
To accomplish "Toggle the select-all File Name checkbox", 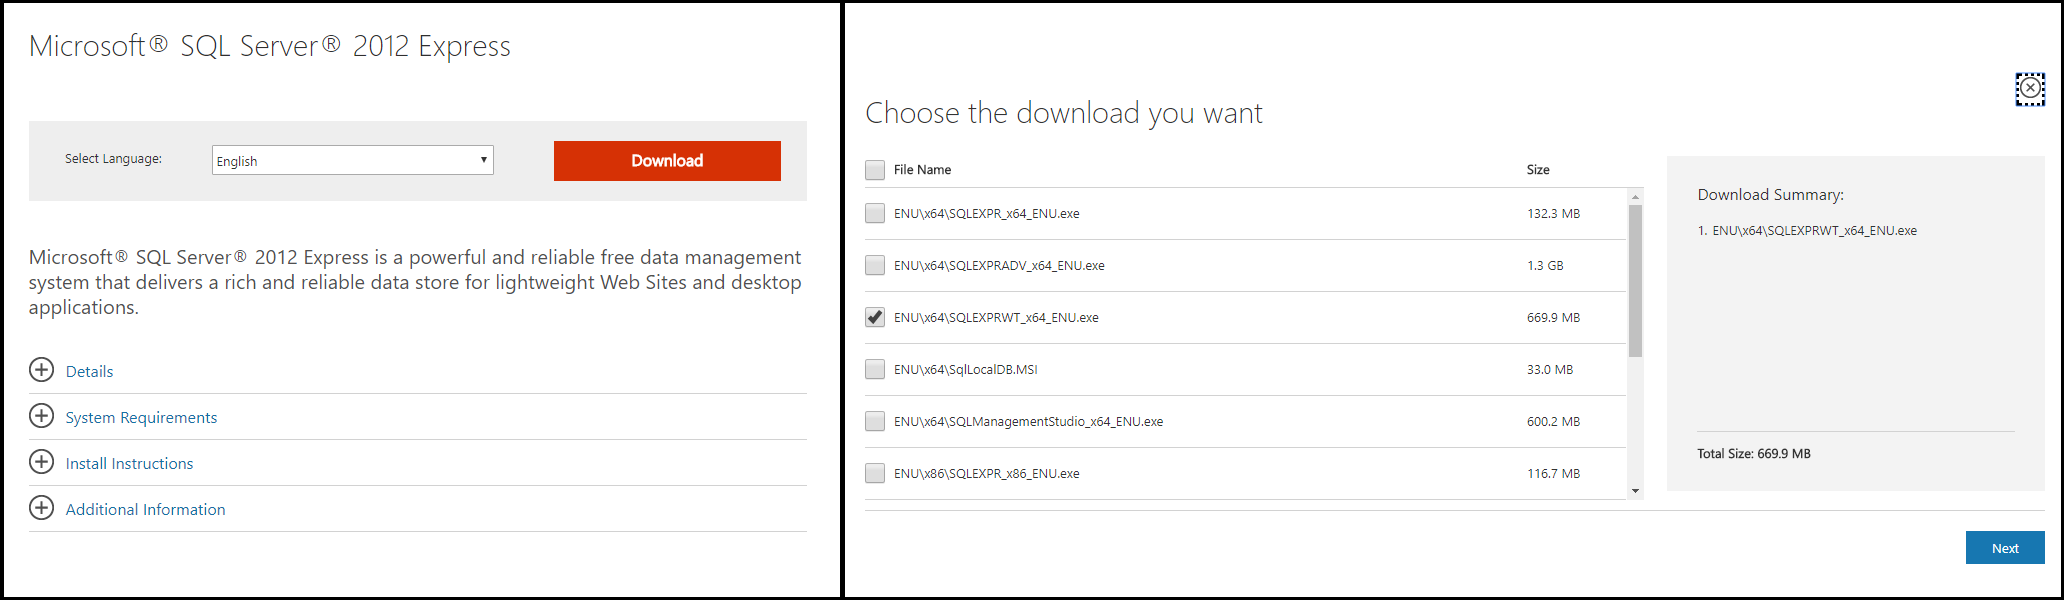I will 875,170.
